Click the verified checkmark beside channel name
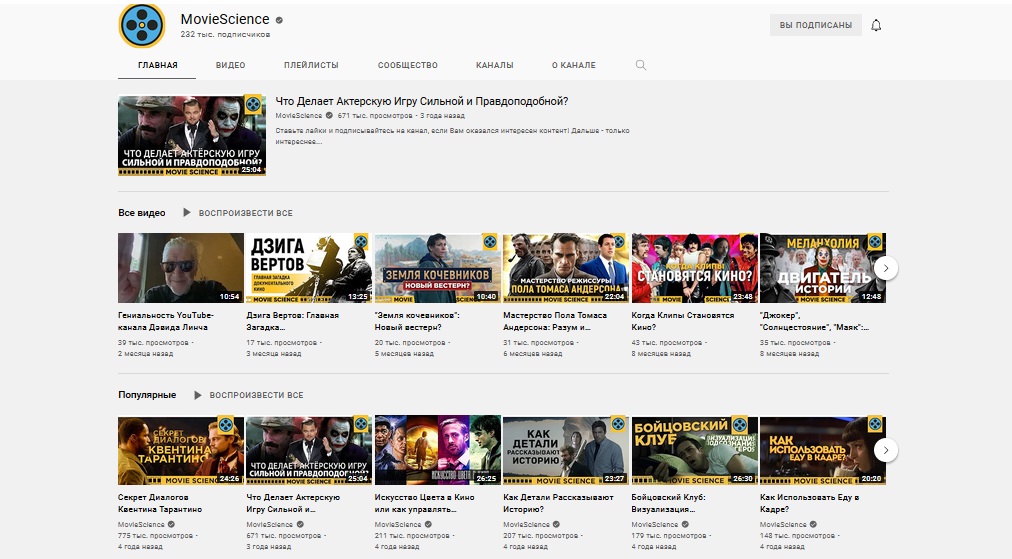Screen dimensions: 1012x559 pos(280,20)
